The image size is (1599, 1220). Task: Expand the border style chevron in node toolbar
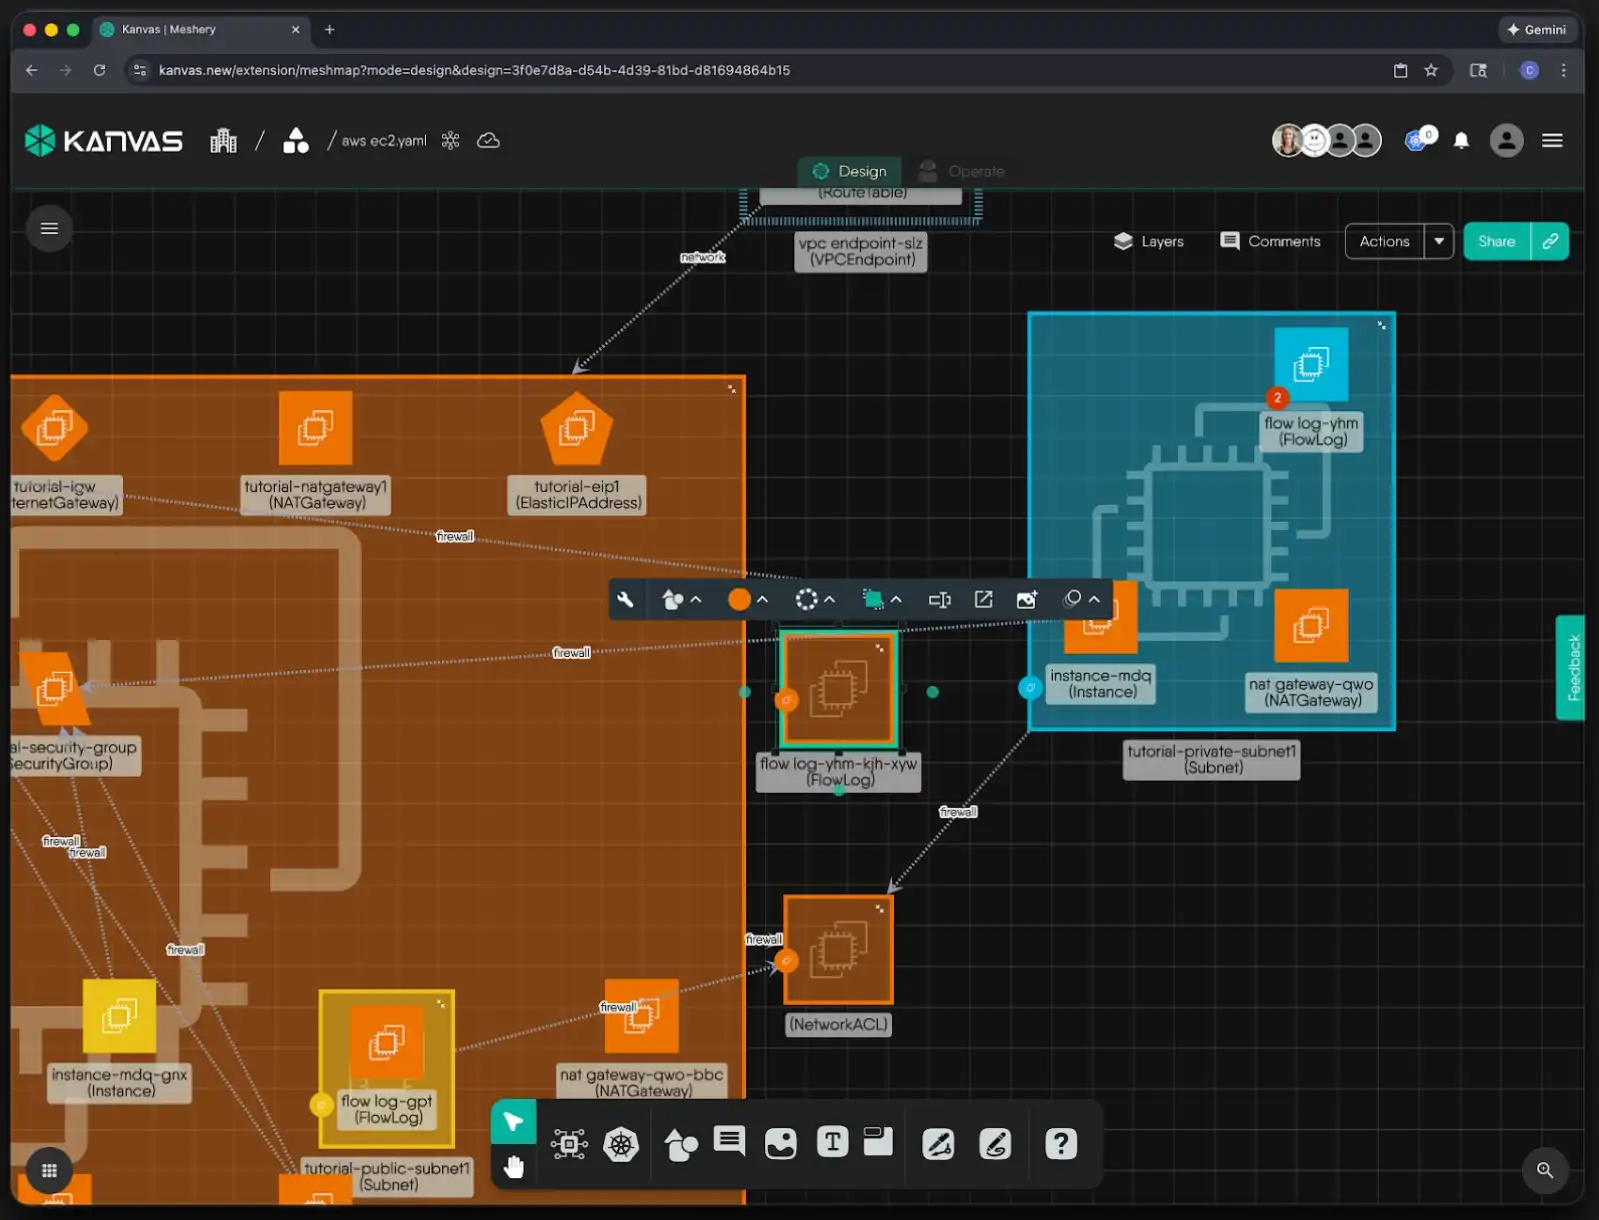pyautogui.click(x=829, y=600)
